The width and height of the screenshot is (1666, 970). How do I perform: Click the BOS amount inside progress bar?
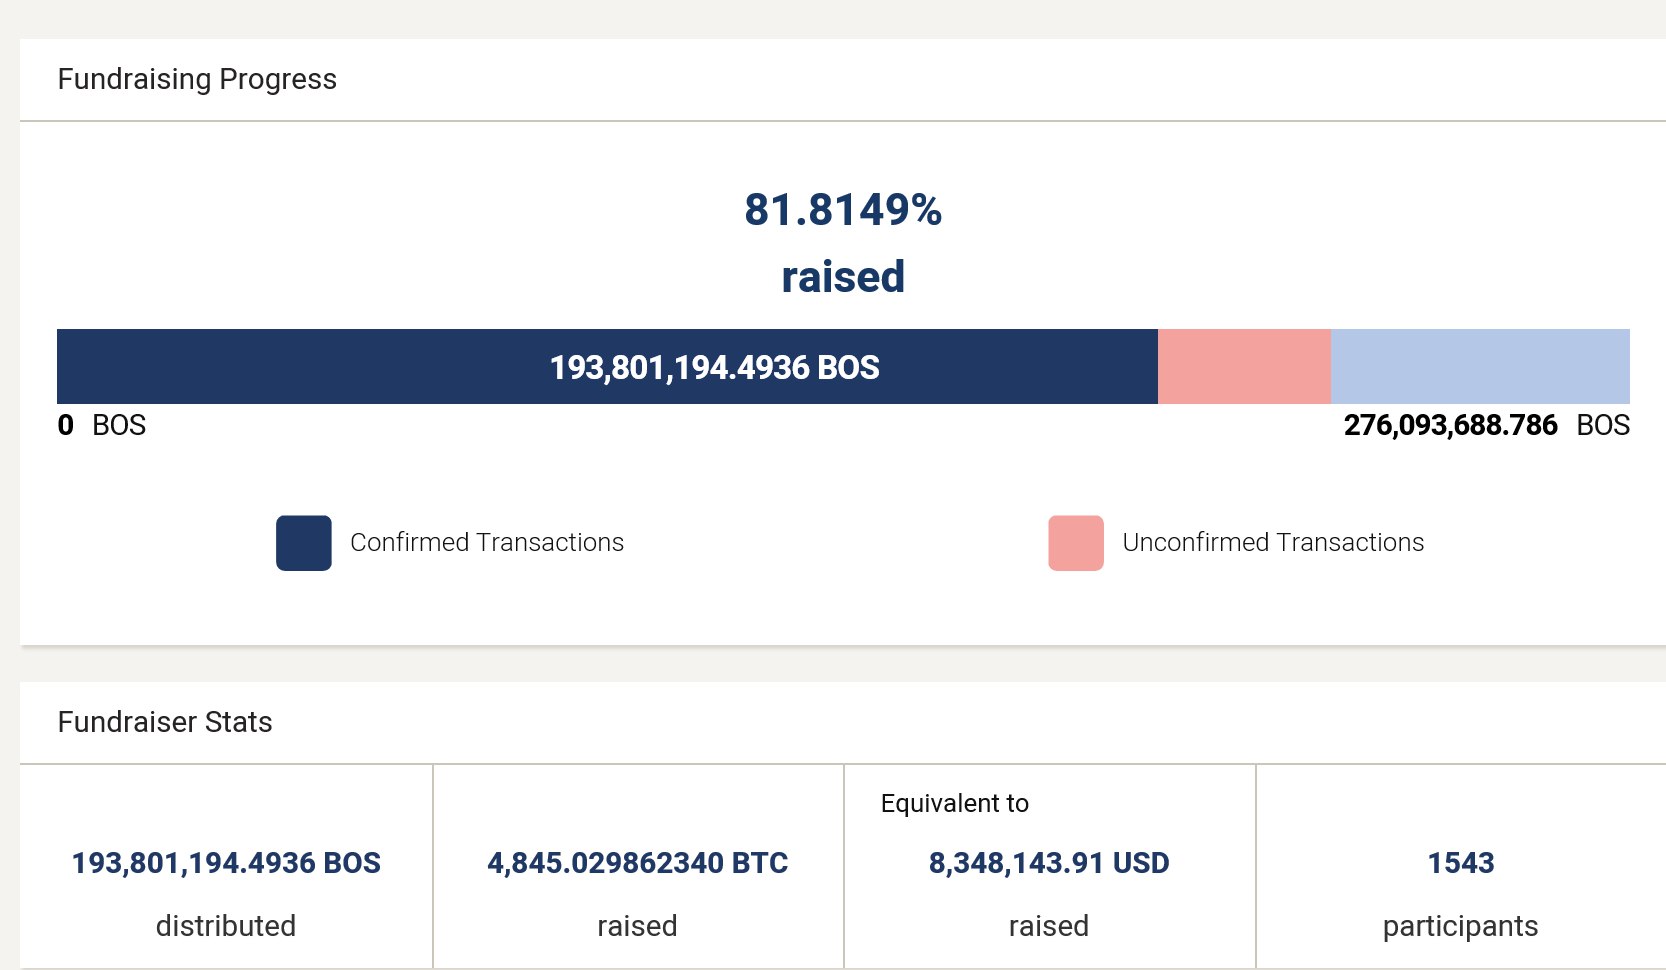(x=714, y=368)
